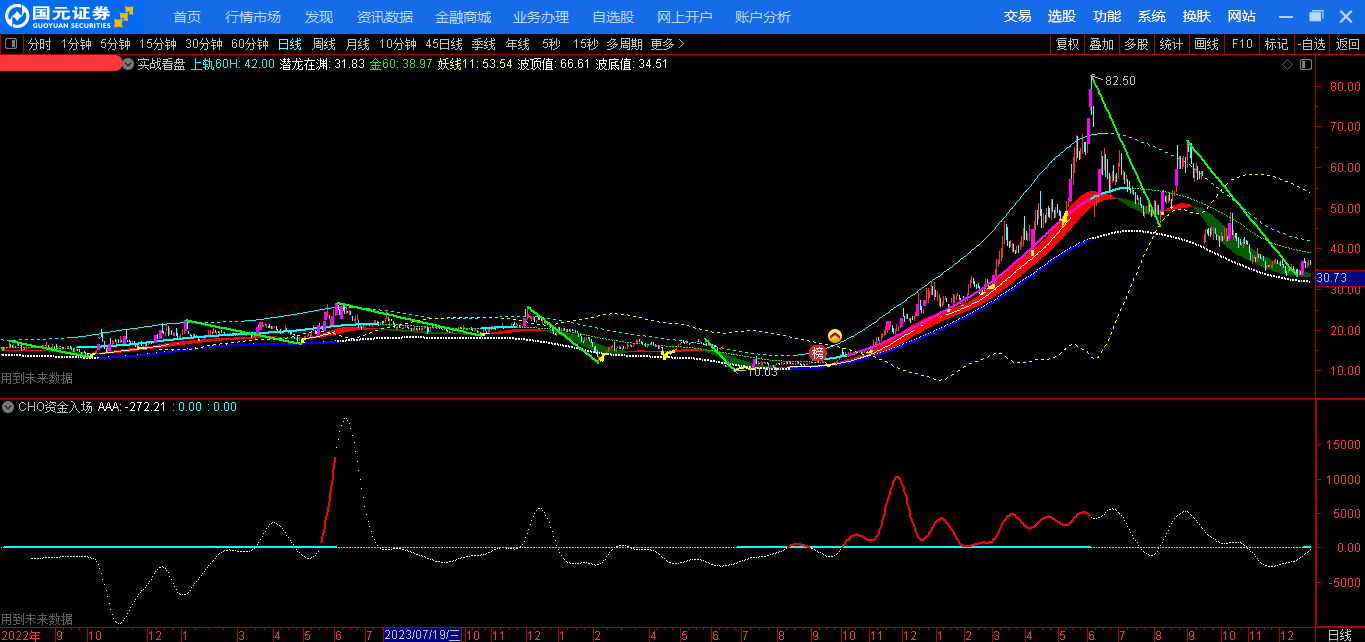Expand the CHO资金入场 indicator dropdown
The width and height of the screenshot is (1365, 642).
pyautogui.click(x=9, y=407)
